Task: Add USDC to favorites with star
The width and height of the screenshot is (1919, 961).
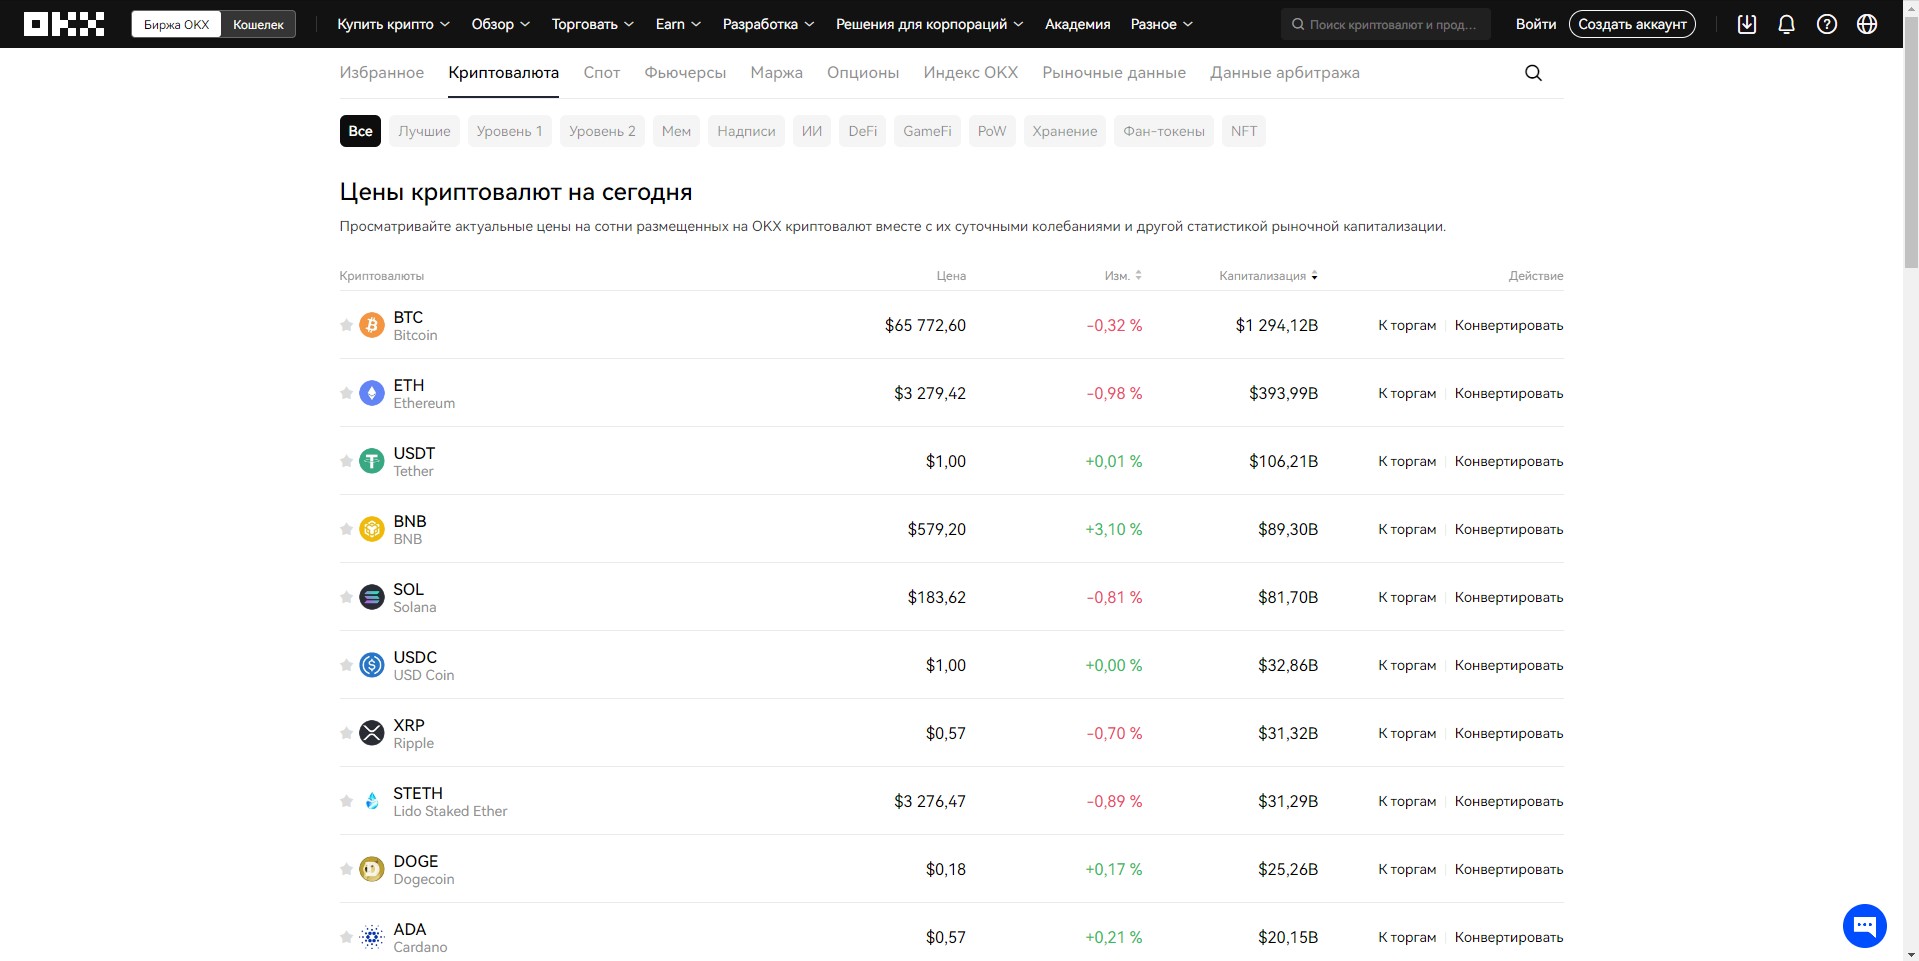Action: pyautogui.click(x=346, y=665)
